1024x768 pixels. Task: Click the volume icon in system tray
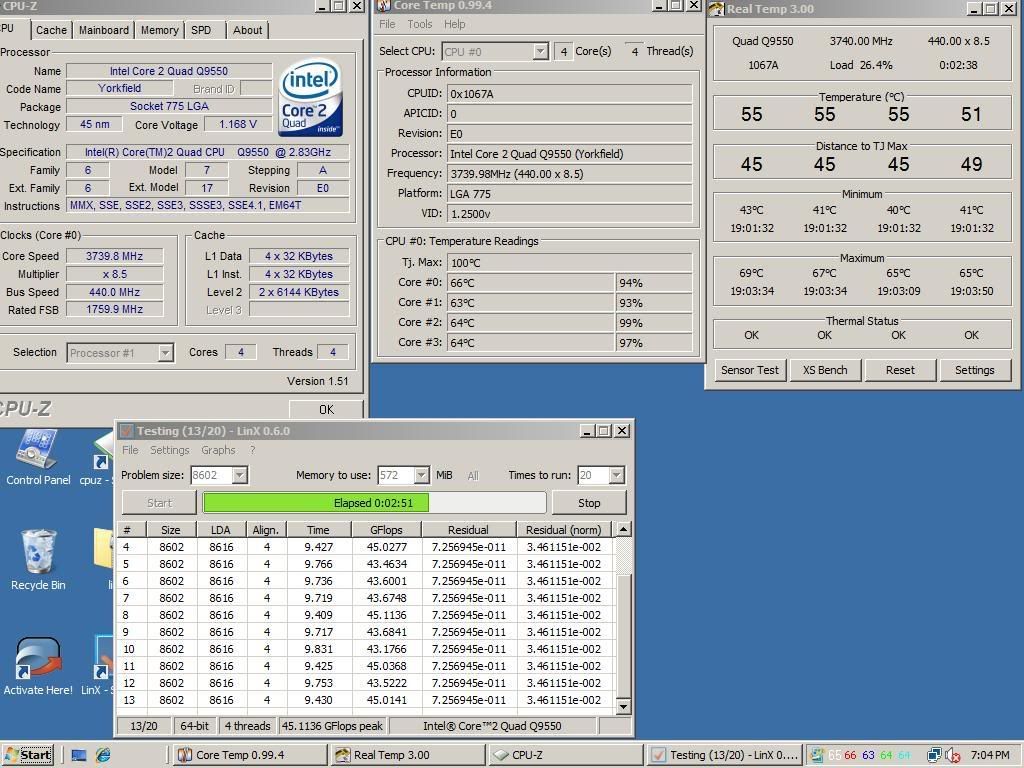tap(953, 755)
